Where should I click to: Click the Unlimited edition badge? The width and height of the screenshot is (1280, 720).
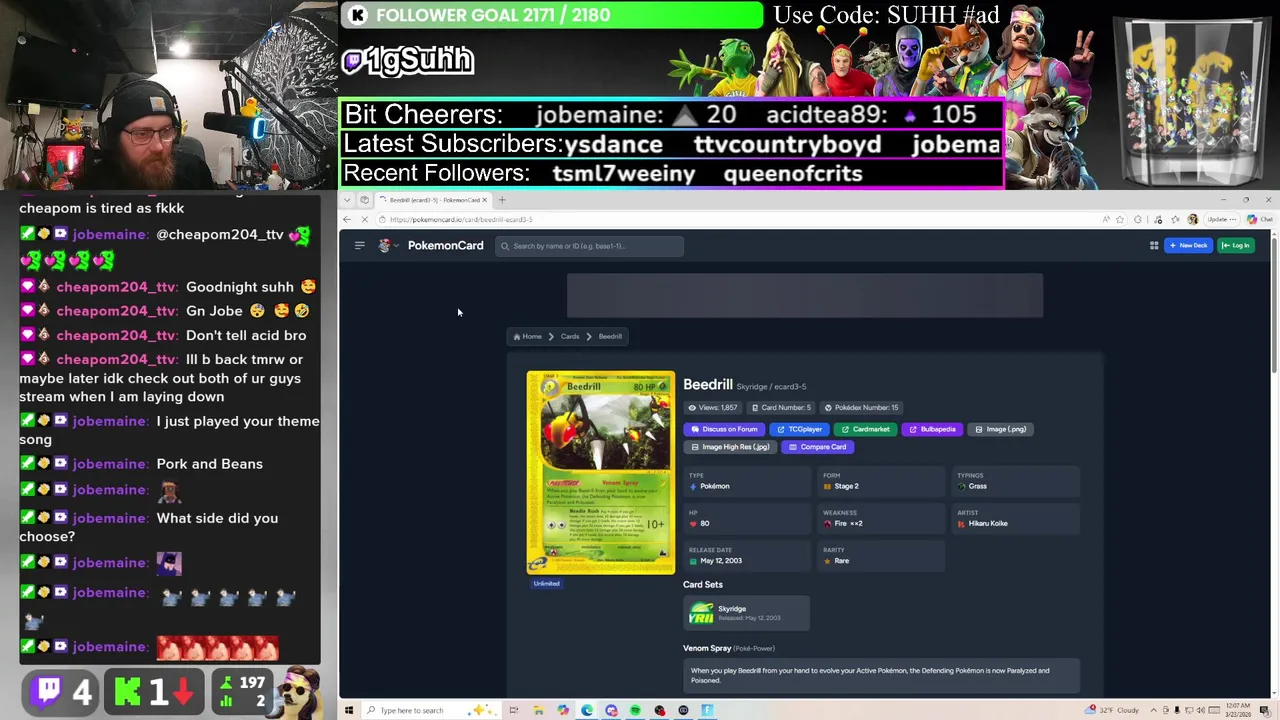point(546,584)
